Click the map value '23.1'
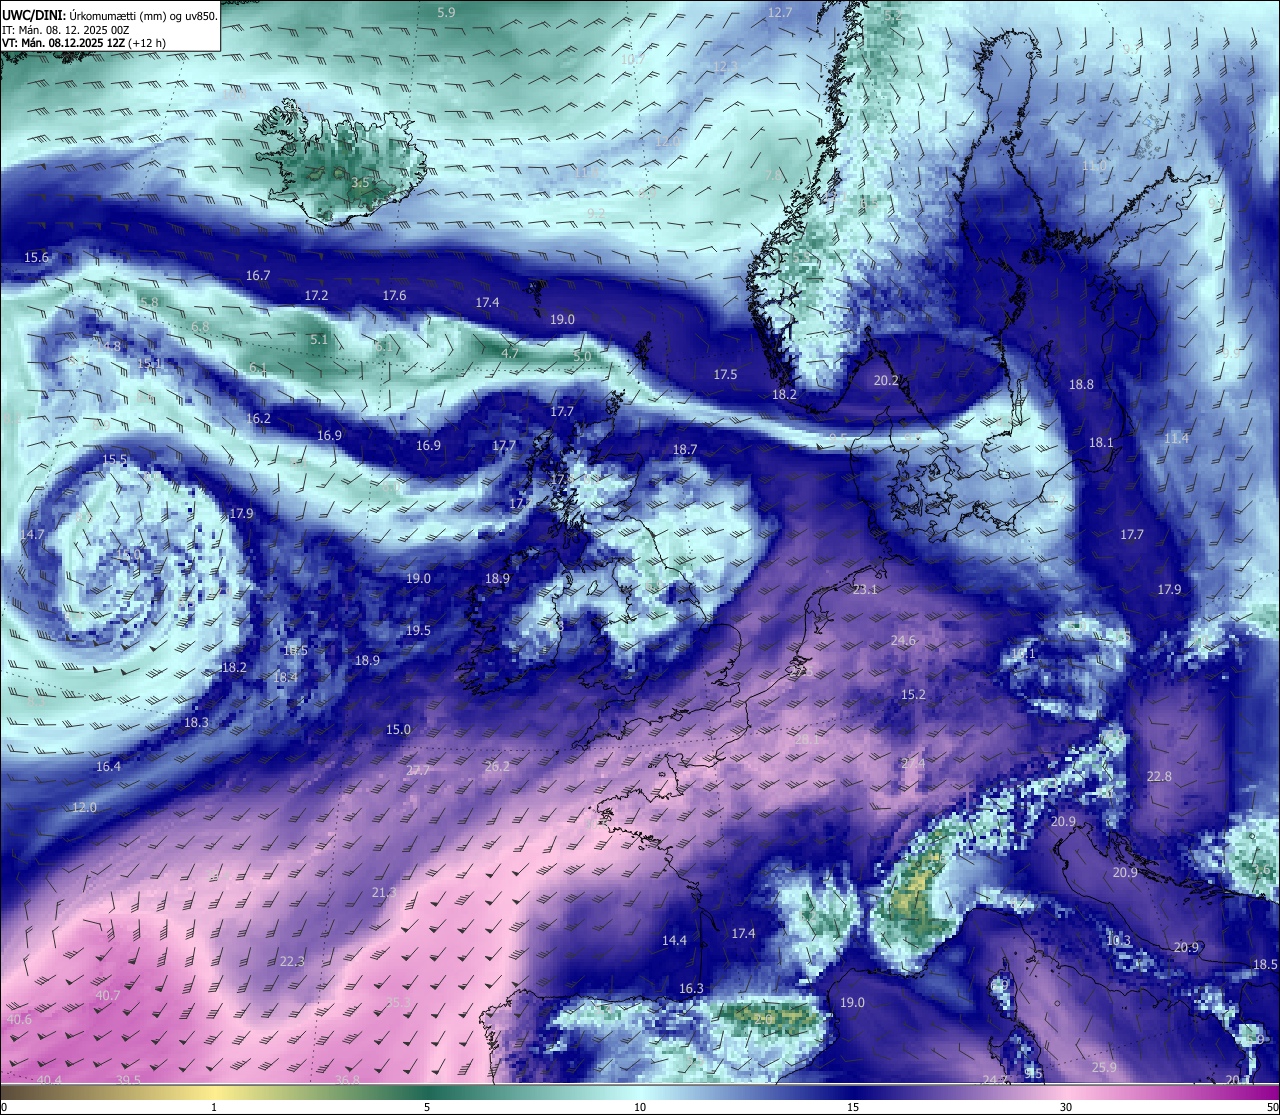The width and height of the screenshot is (1280, 1115). click(865, 591)
